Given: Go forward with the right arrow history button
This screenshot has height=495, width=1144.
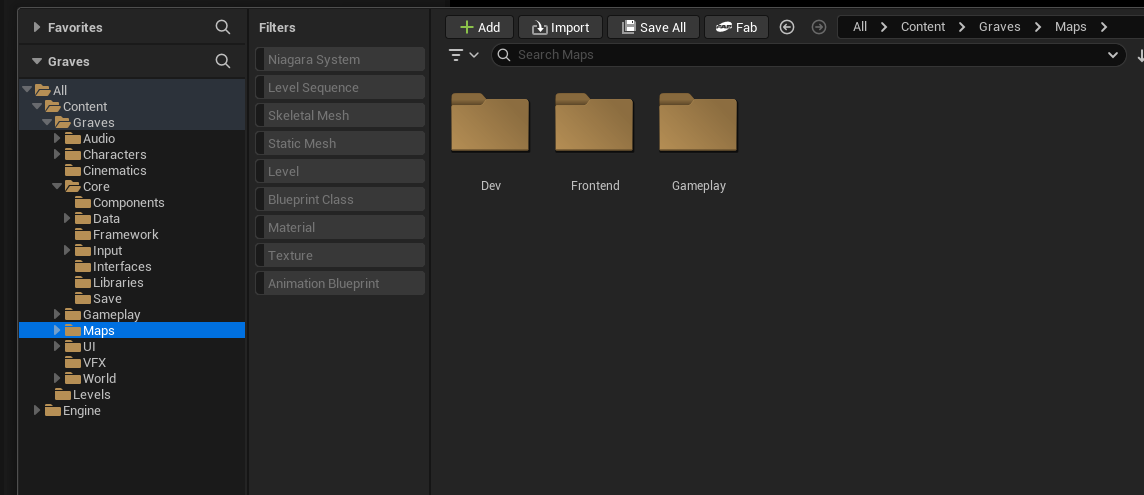Looking at the screenshot, I should click(819, 27).
